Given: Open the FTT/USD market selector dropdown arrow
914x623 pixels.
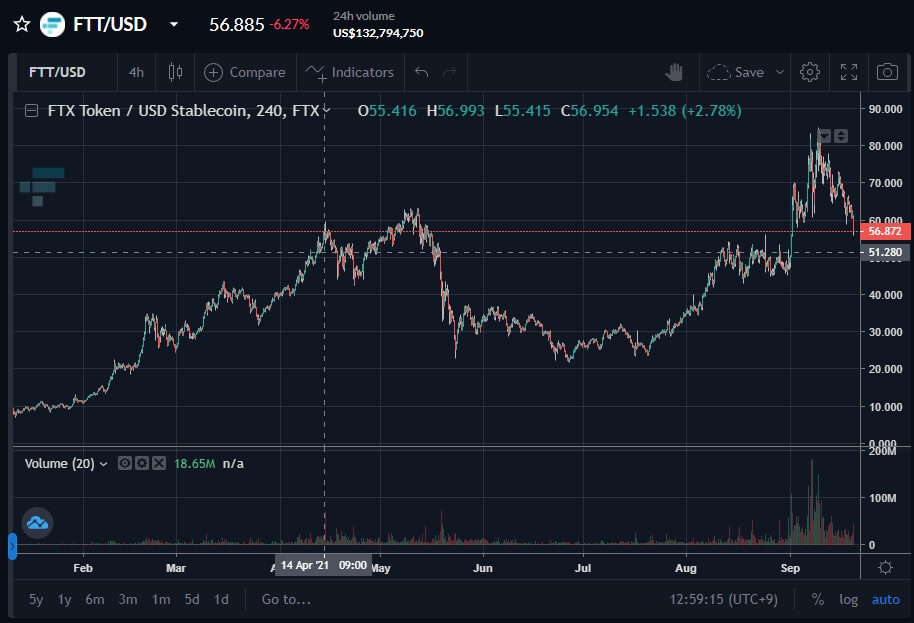Looking at the screenshot, I should [x=174, y=24].
